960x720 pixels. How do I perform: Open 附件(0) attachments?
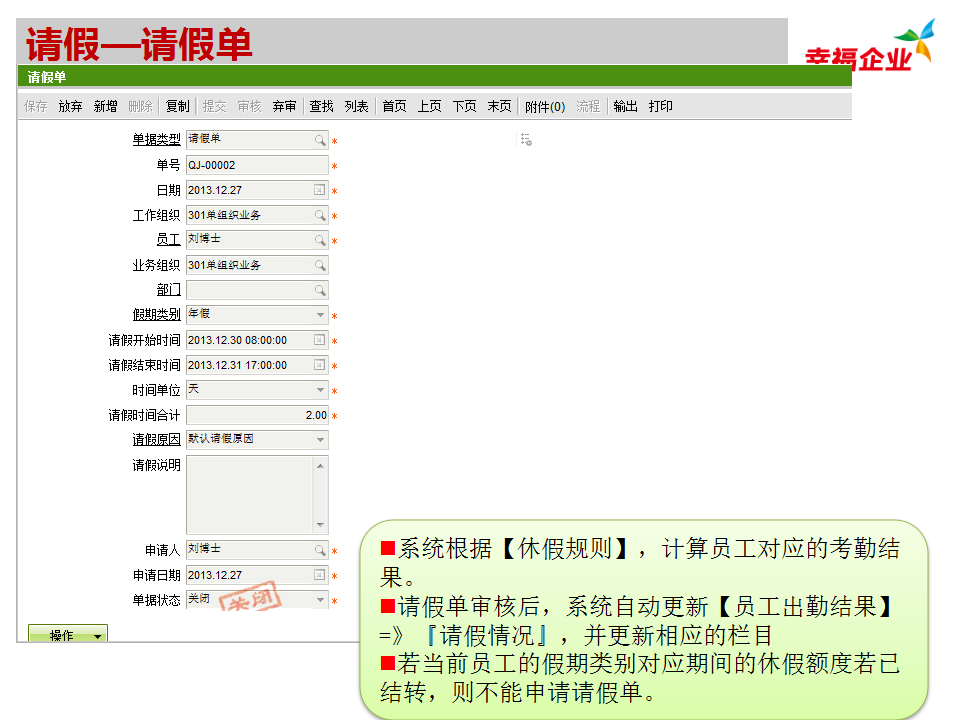(x=544, y=106)
